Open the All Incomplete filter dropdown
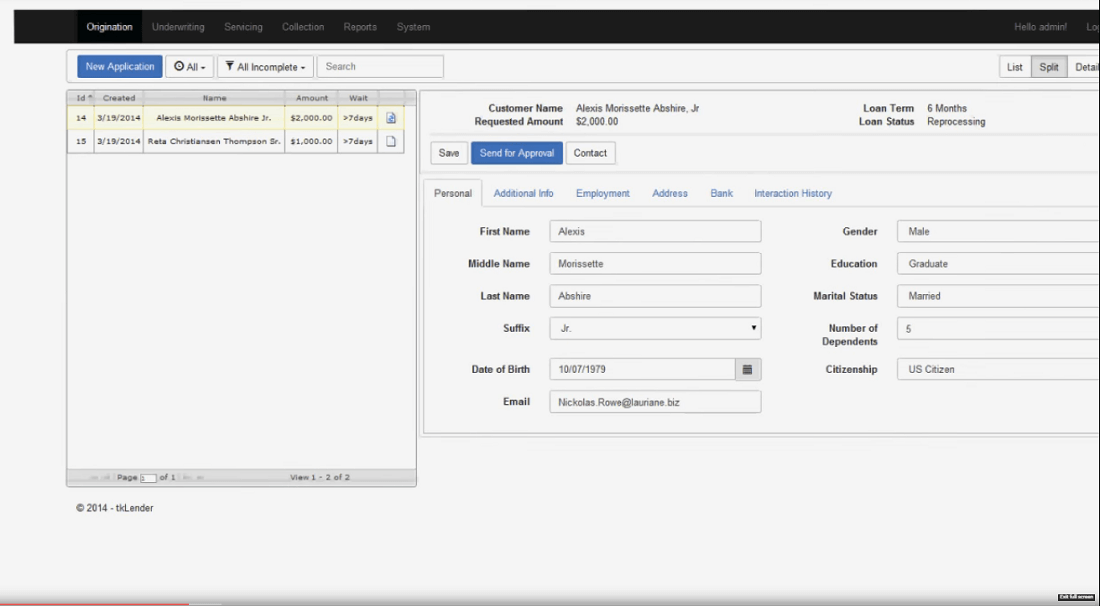1100x606 pixels. point(265,67)
